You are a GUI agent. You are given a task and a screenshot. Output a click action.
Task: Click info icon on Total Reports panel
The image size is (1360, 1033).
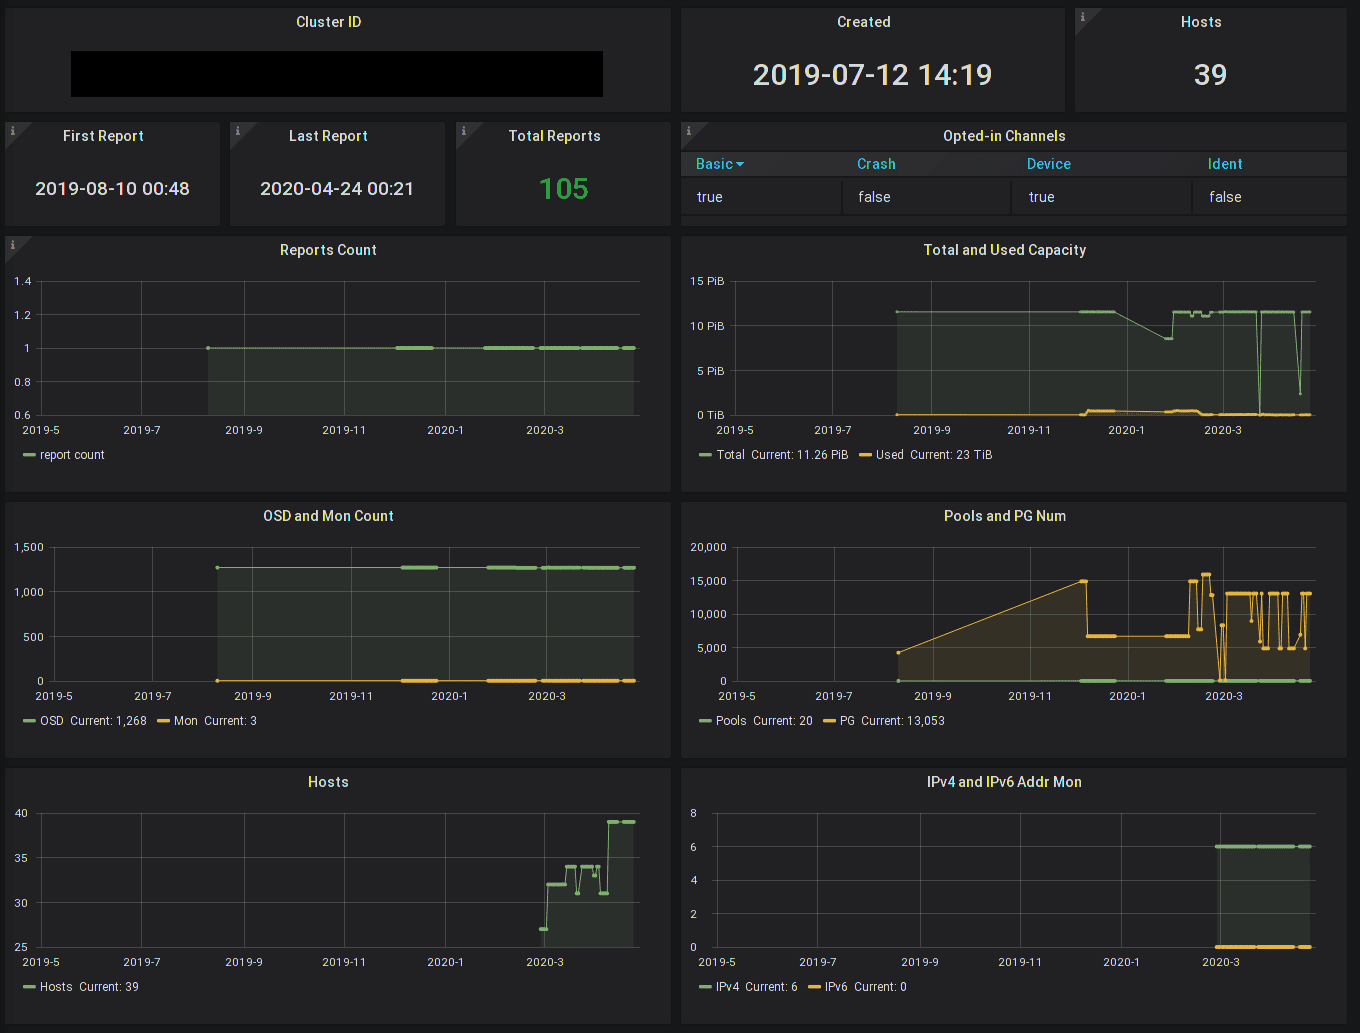(x=463, y=131)
